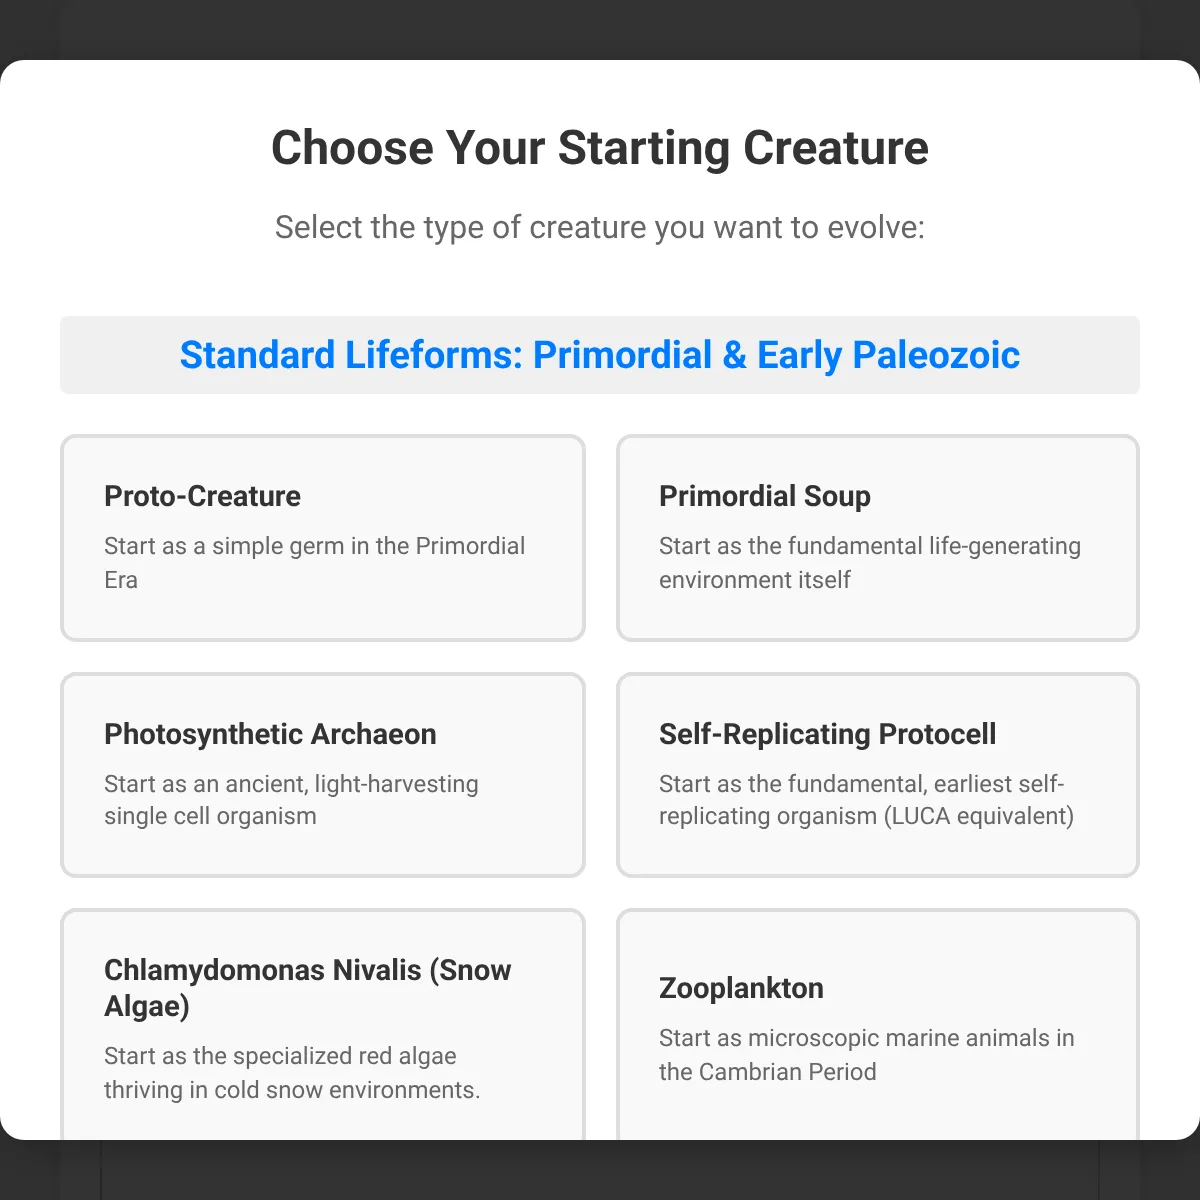The height and width of the screenshot is (1200, 1200).
Task: Click the 'light-harvesting single cell organism' text
Action: (x=291, y=800)
